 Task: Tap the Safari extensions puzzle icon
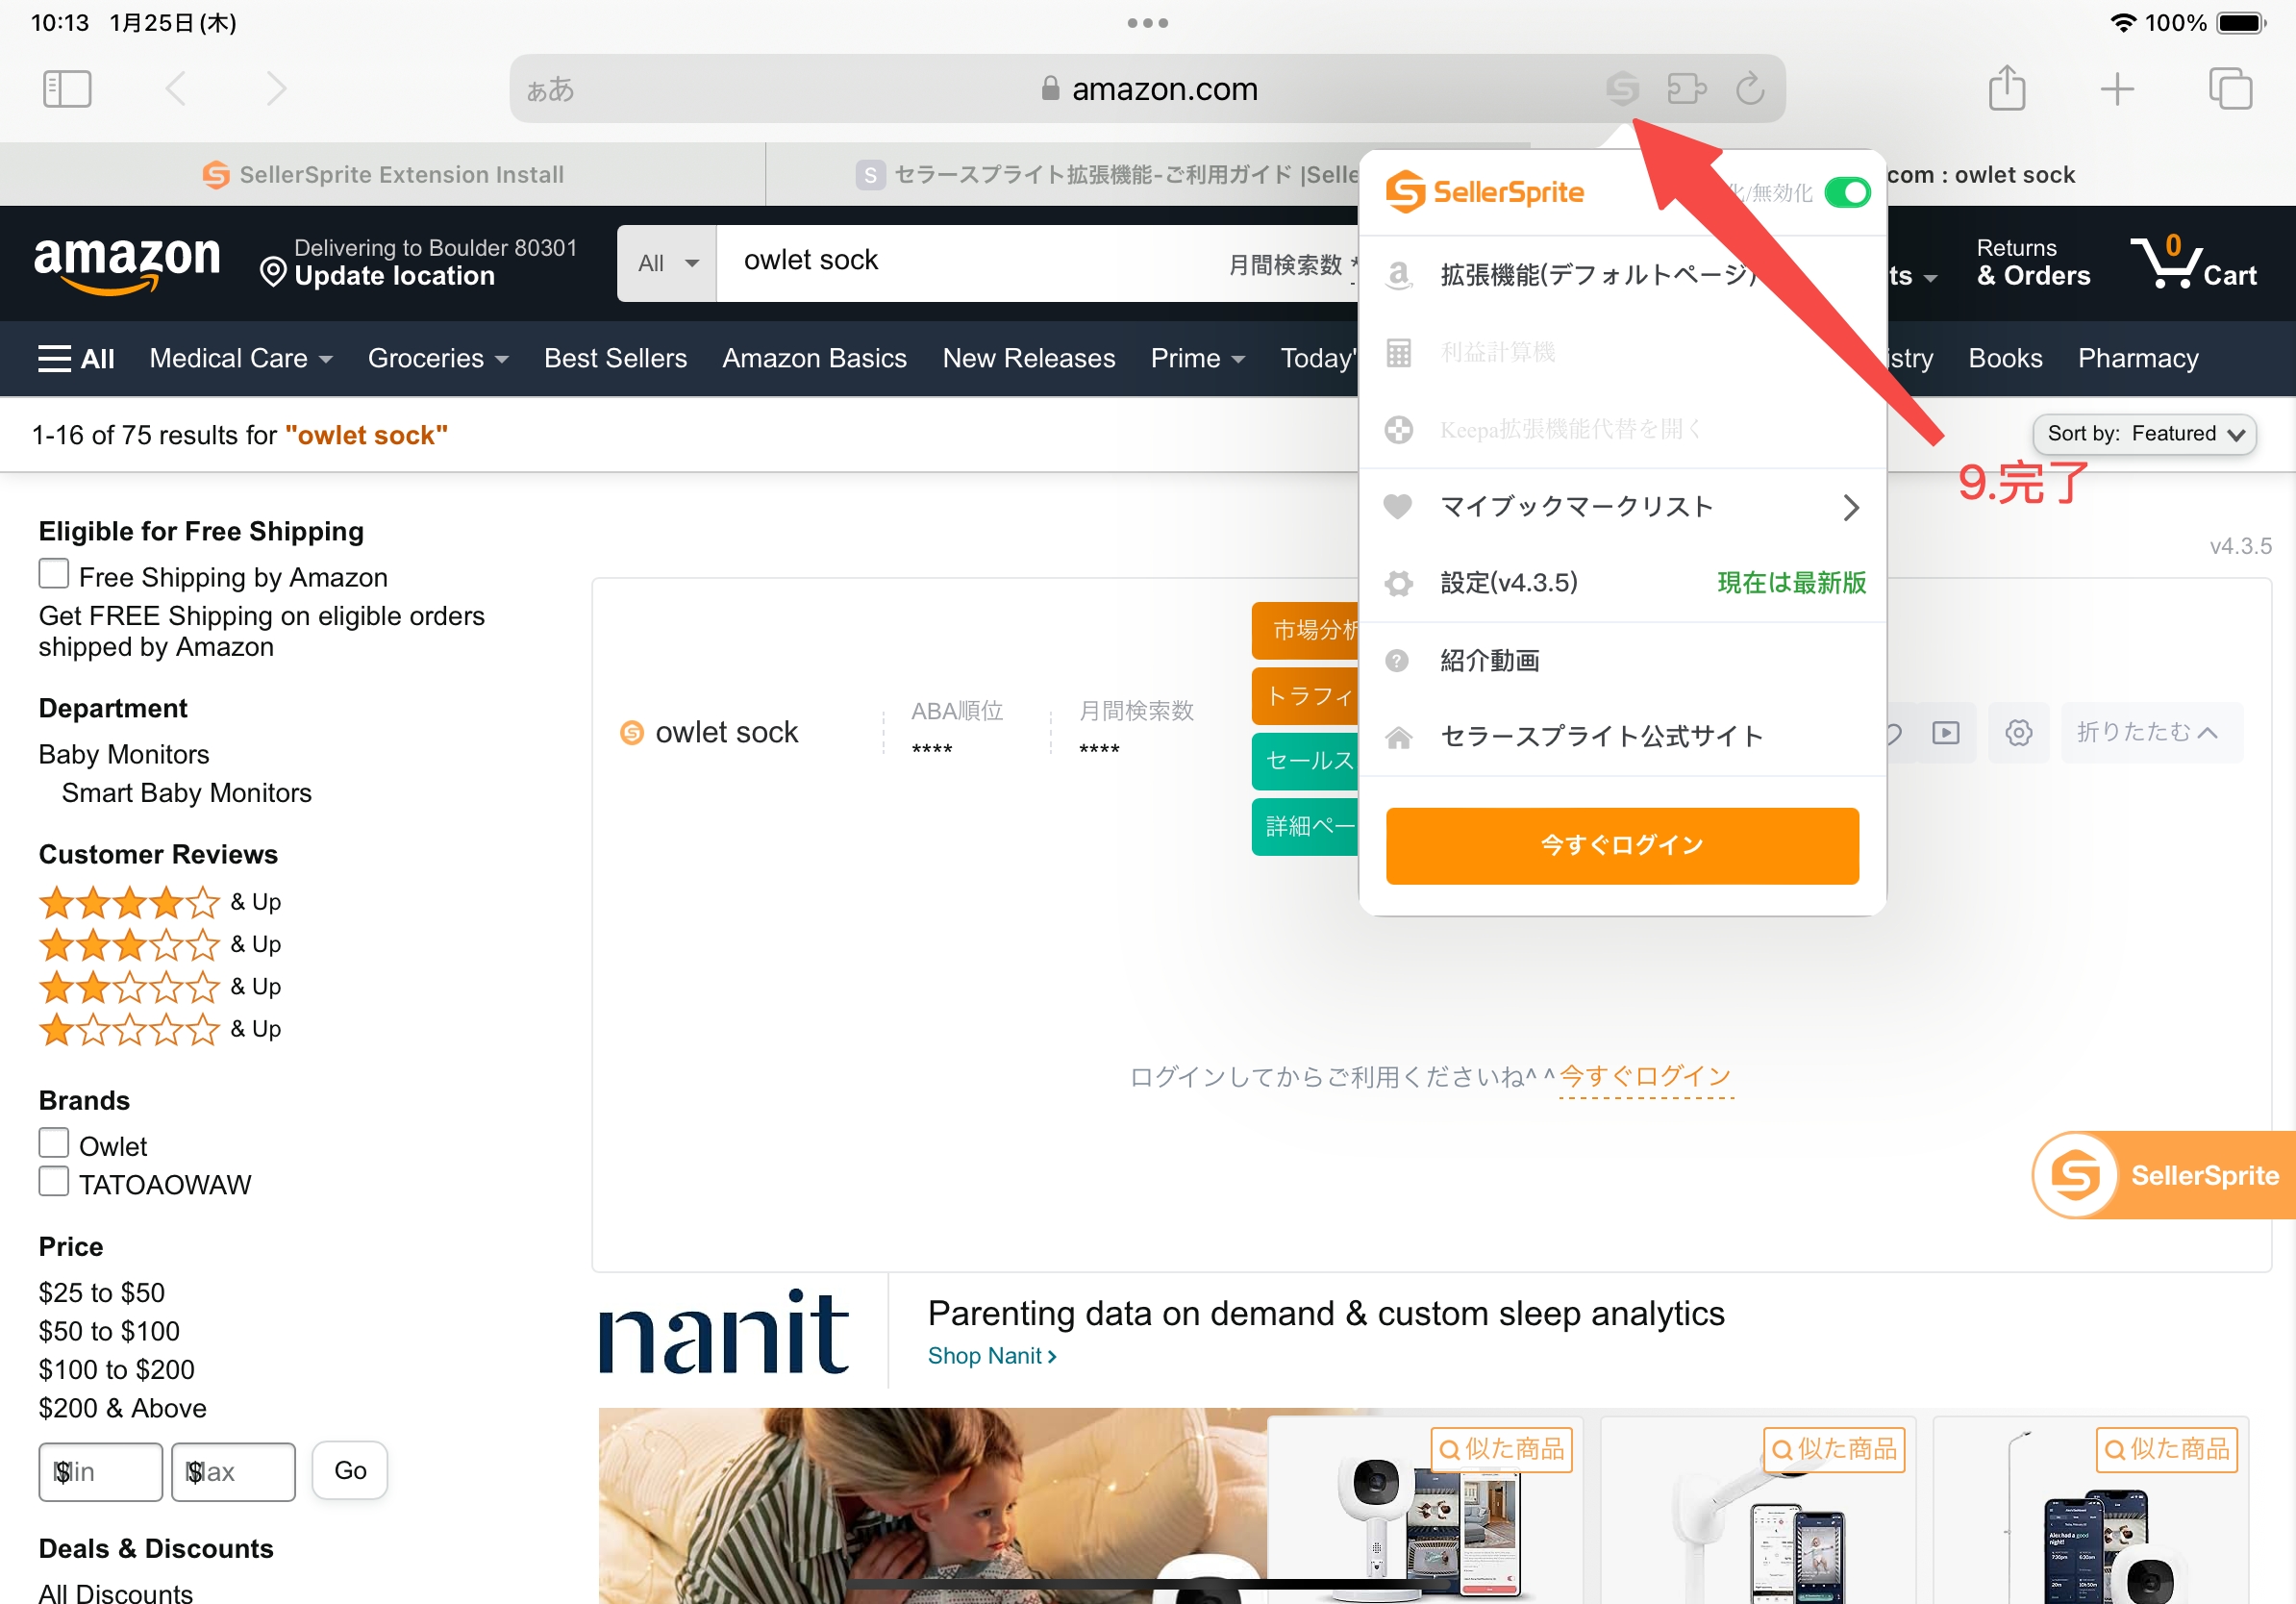point(1687,89)
